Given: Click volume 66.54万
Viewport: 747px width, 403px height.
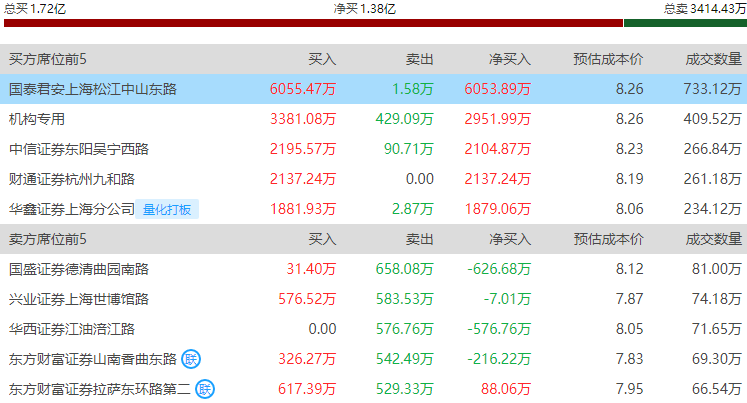Looking at the screenshot, I should (717, 389).
